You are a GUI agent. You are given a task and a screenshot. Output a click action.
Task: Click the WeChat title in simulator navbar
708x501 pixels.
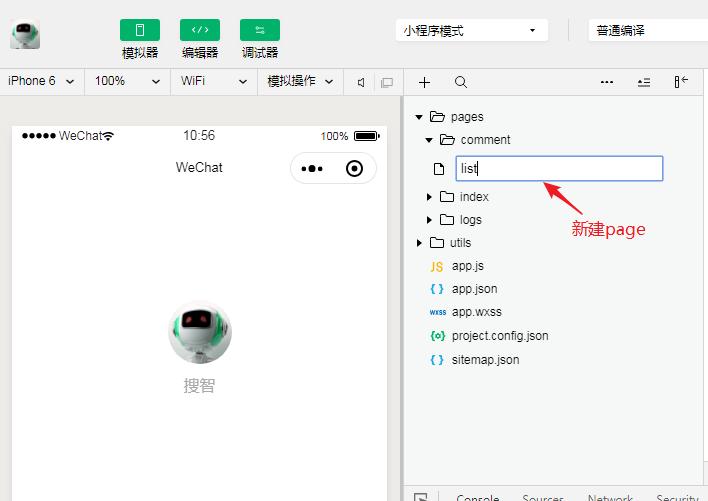tap(199, 167)
